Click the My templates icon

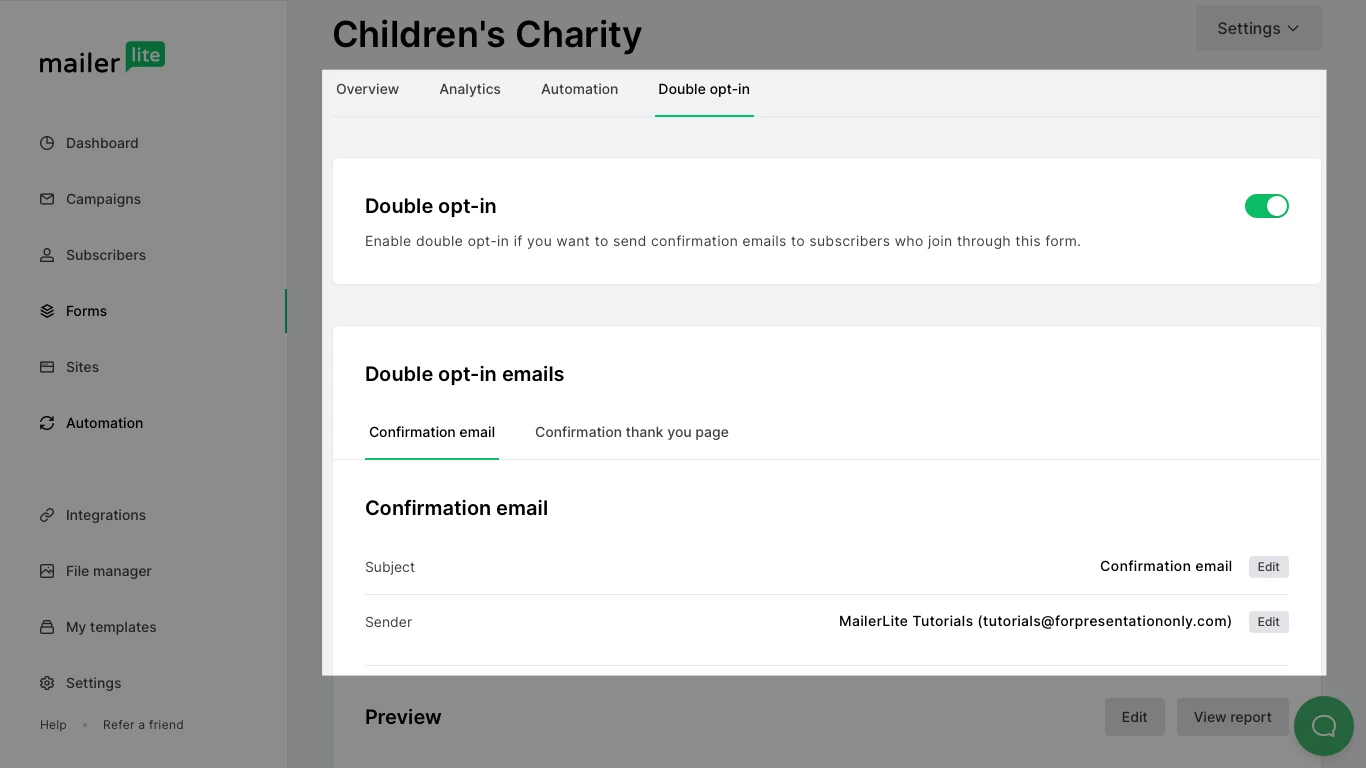47,627
